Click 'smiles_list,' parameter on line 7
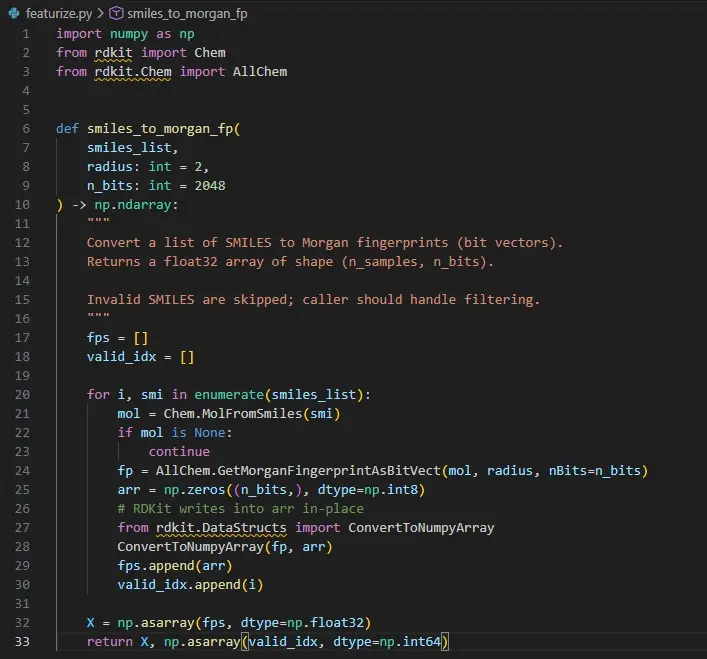This screenshot has width=707, height=659. click(133, 148)
